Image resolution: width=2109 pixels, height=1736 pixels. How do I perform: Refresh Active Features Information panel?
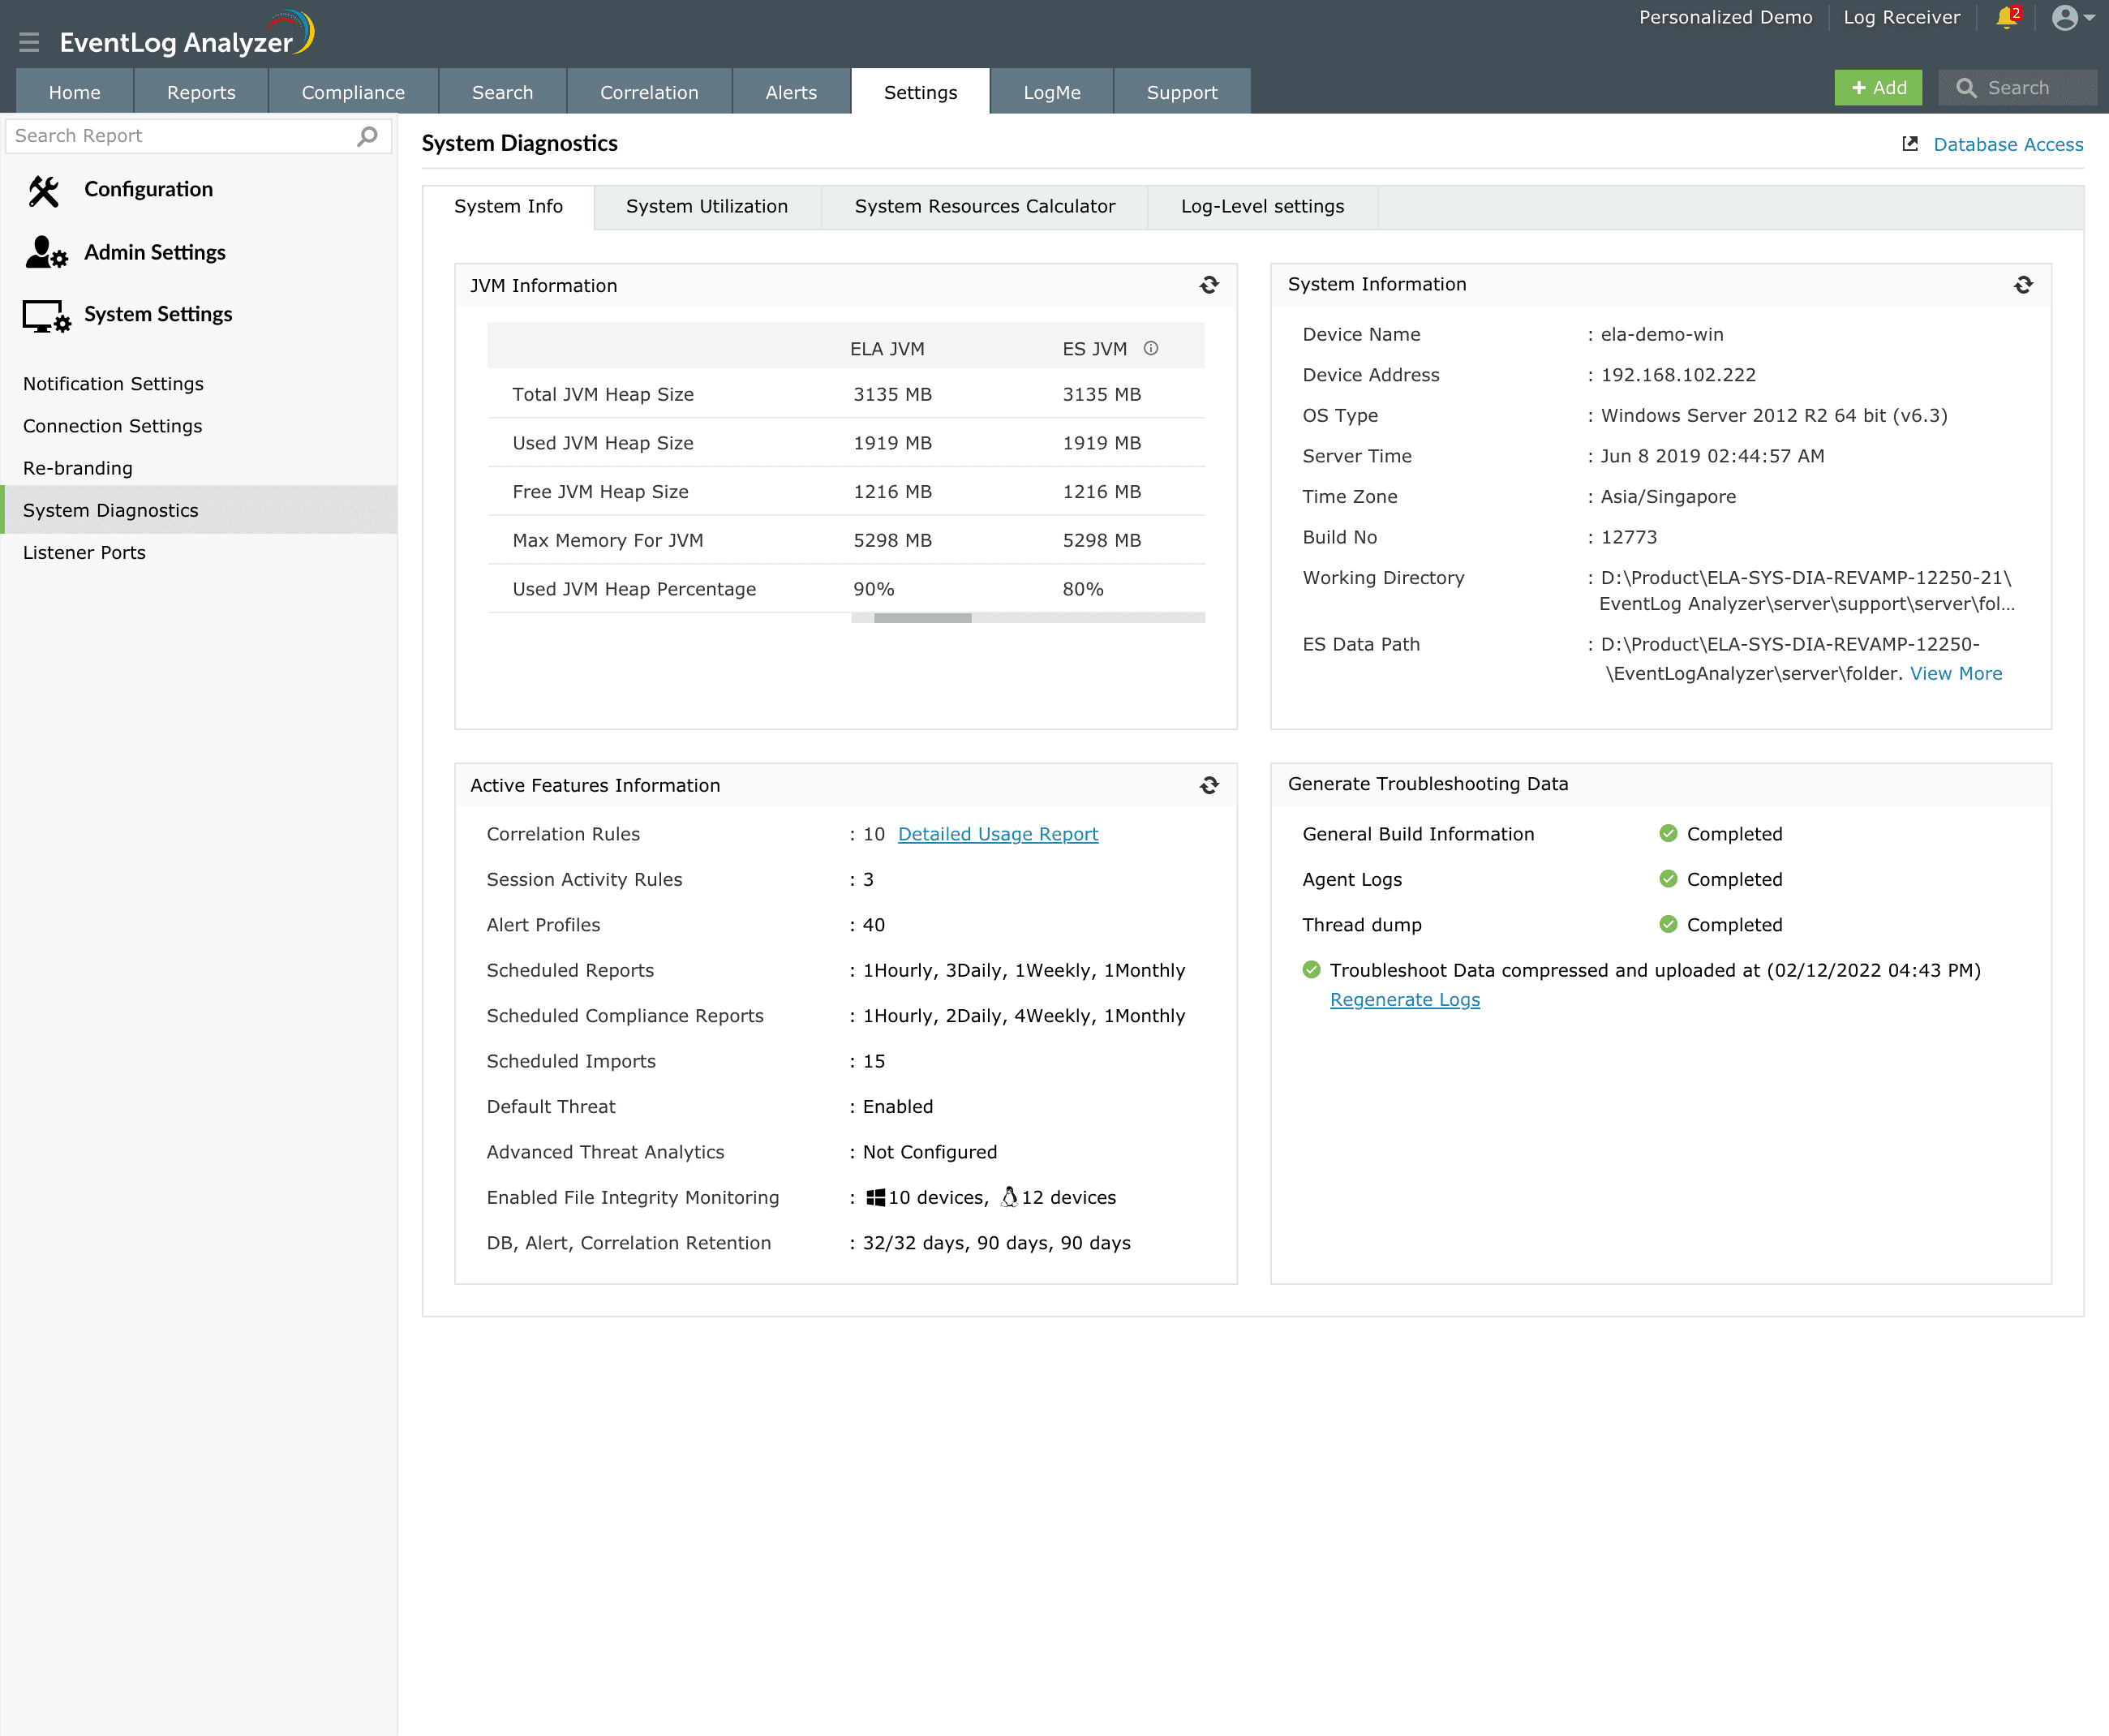click(1208, 785)
